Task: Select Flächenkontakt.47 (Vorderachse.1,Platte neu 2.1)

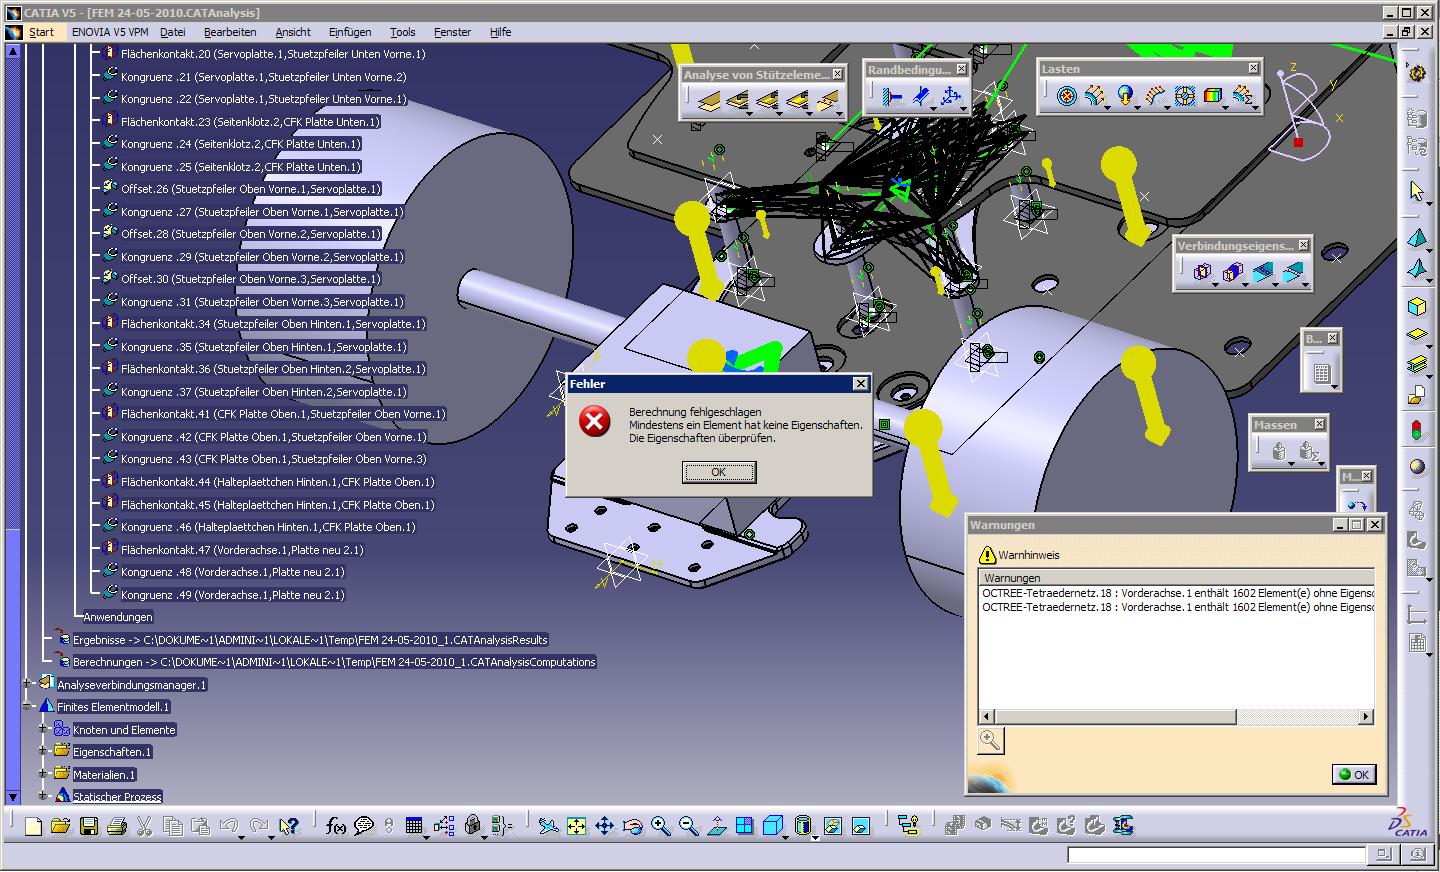Action: pos(242,550)
